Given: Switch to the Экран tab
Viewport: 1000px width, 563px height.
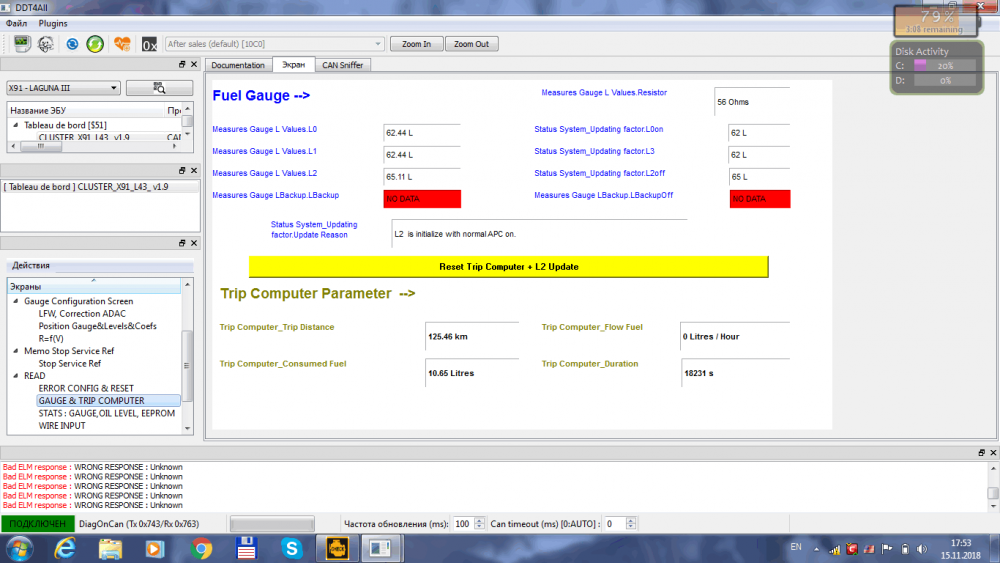Looking at the screenshot, I should [x=293, y=64].
